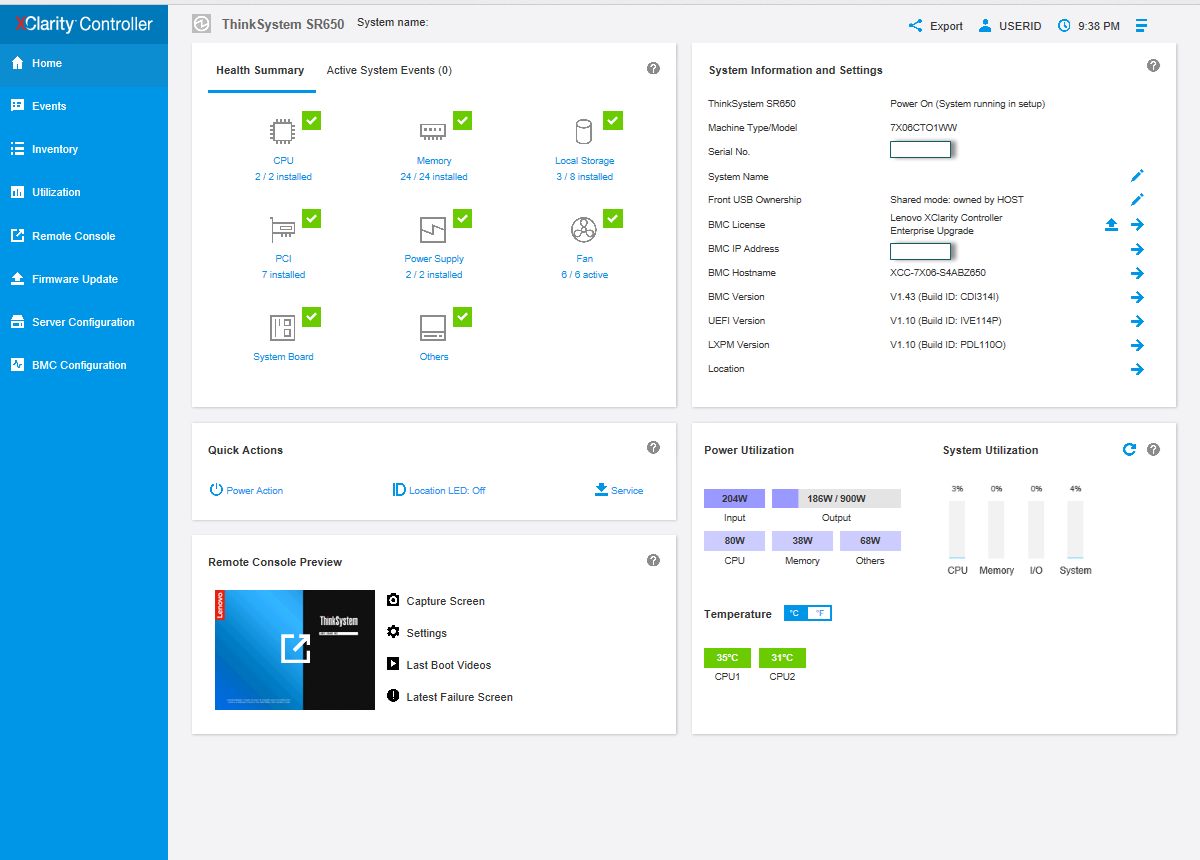Open help for Remote Console Preview
The height and width of the screenshot is (860, 1200).
tap(653, 560)
